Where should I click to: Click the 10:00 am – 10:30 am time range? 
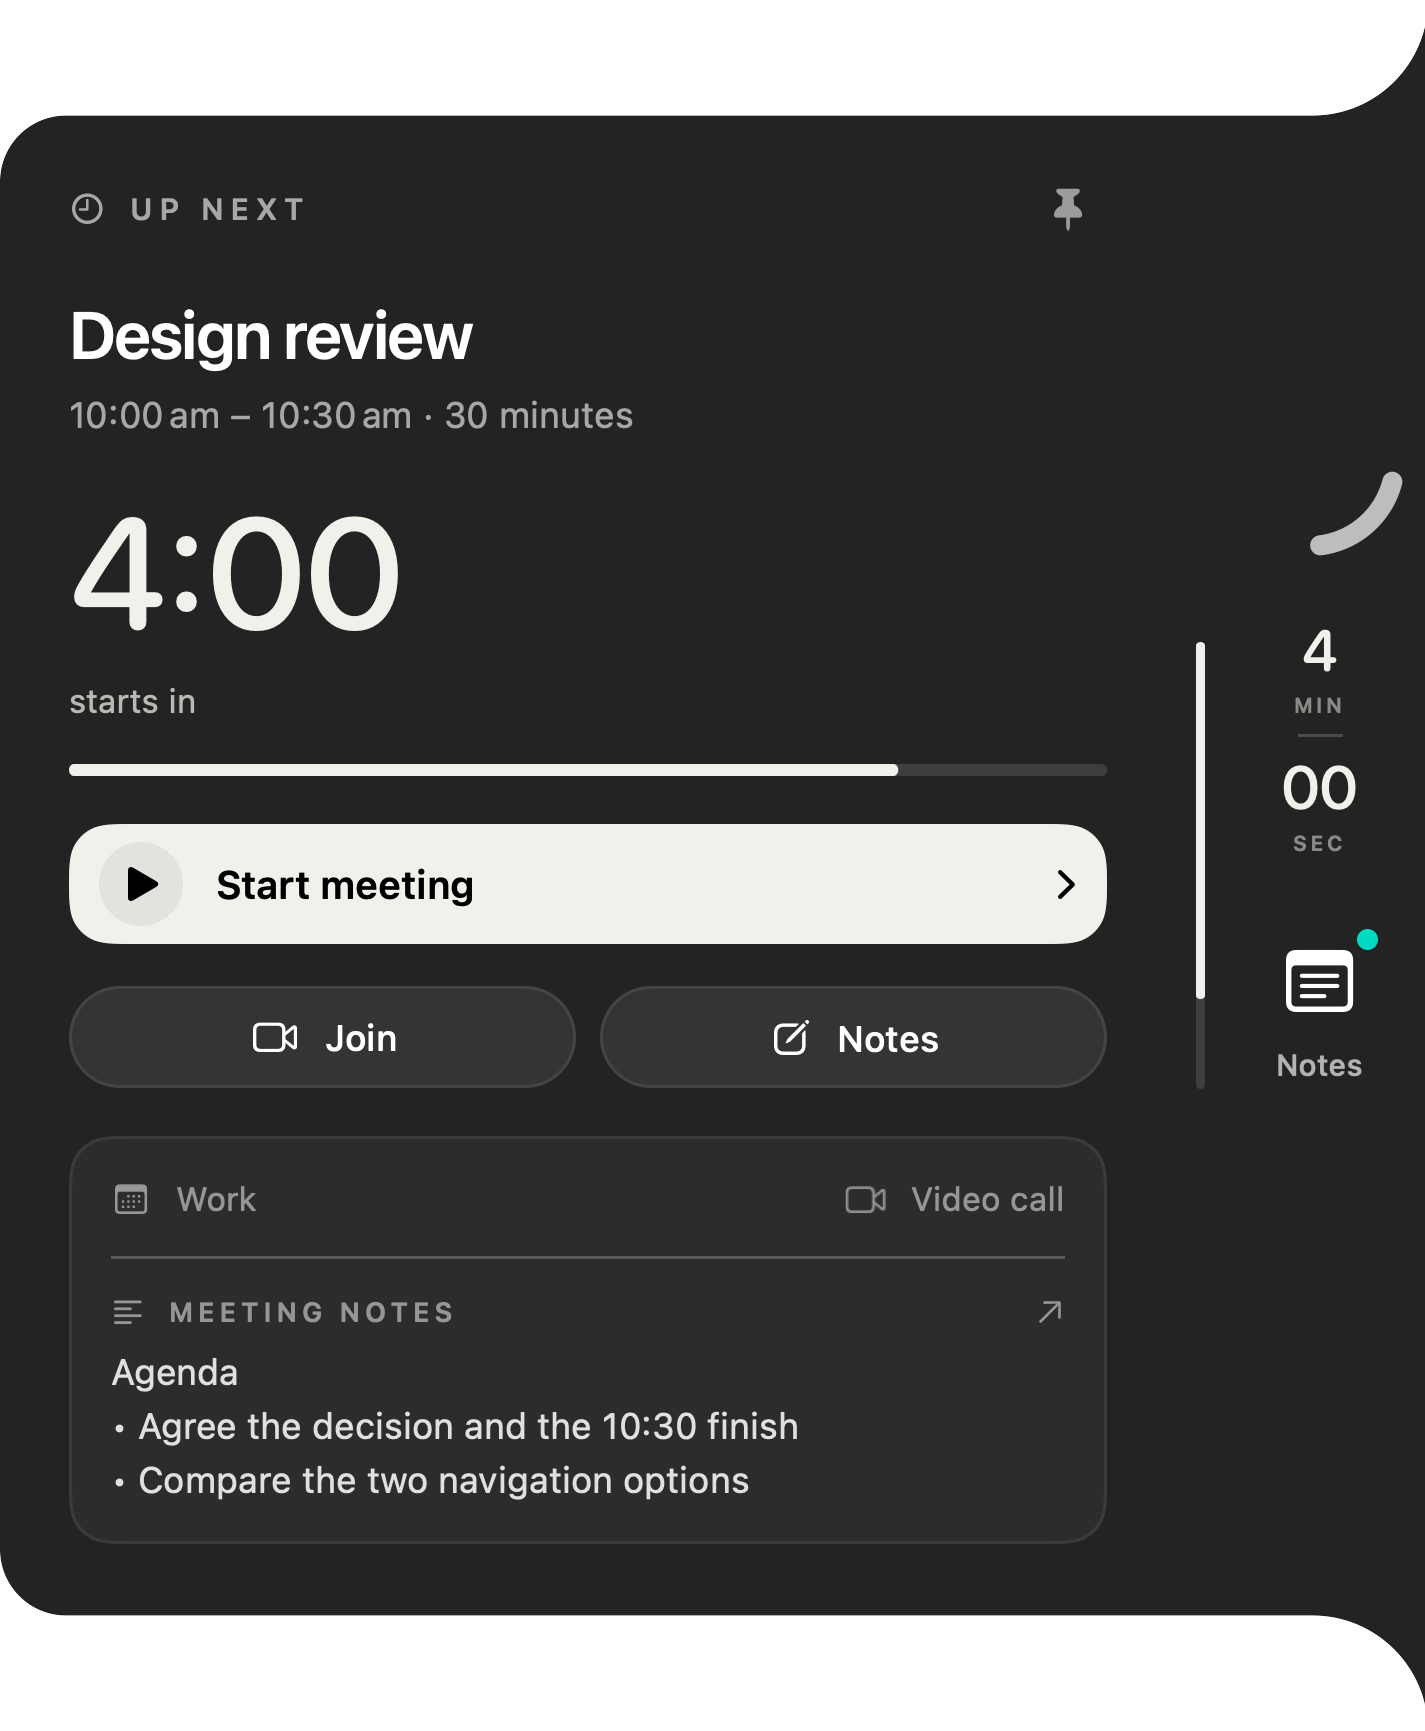(241, 415)
